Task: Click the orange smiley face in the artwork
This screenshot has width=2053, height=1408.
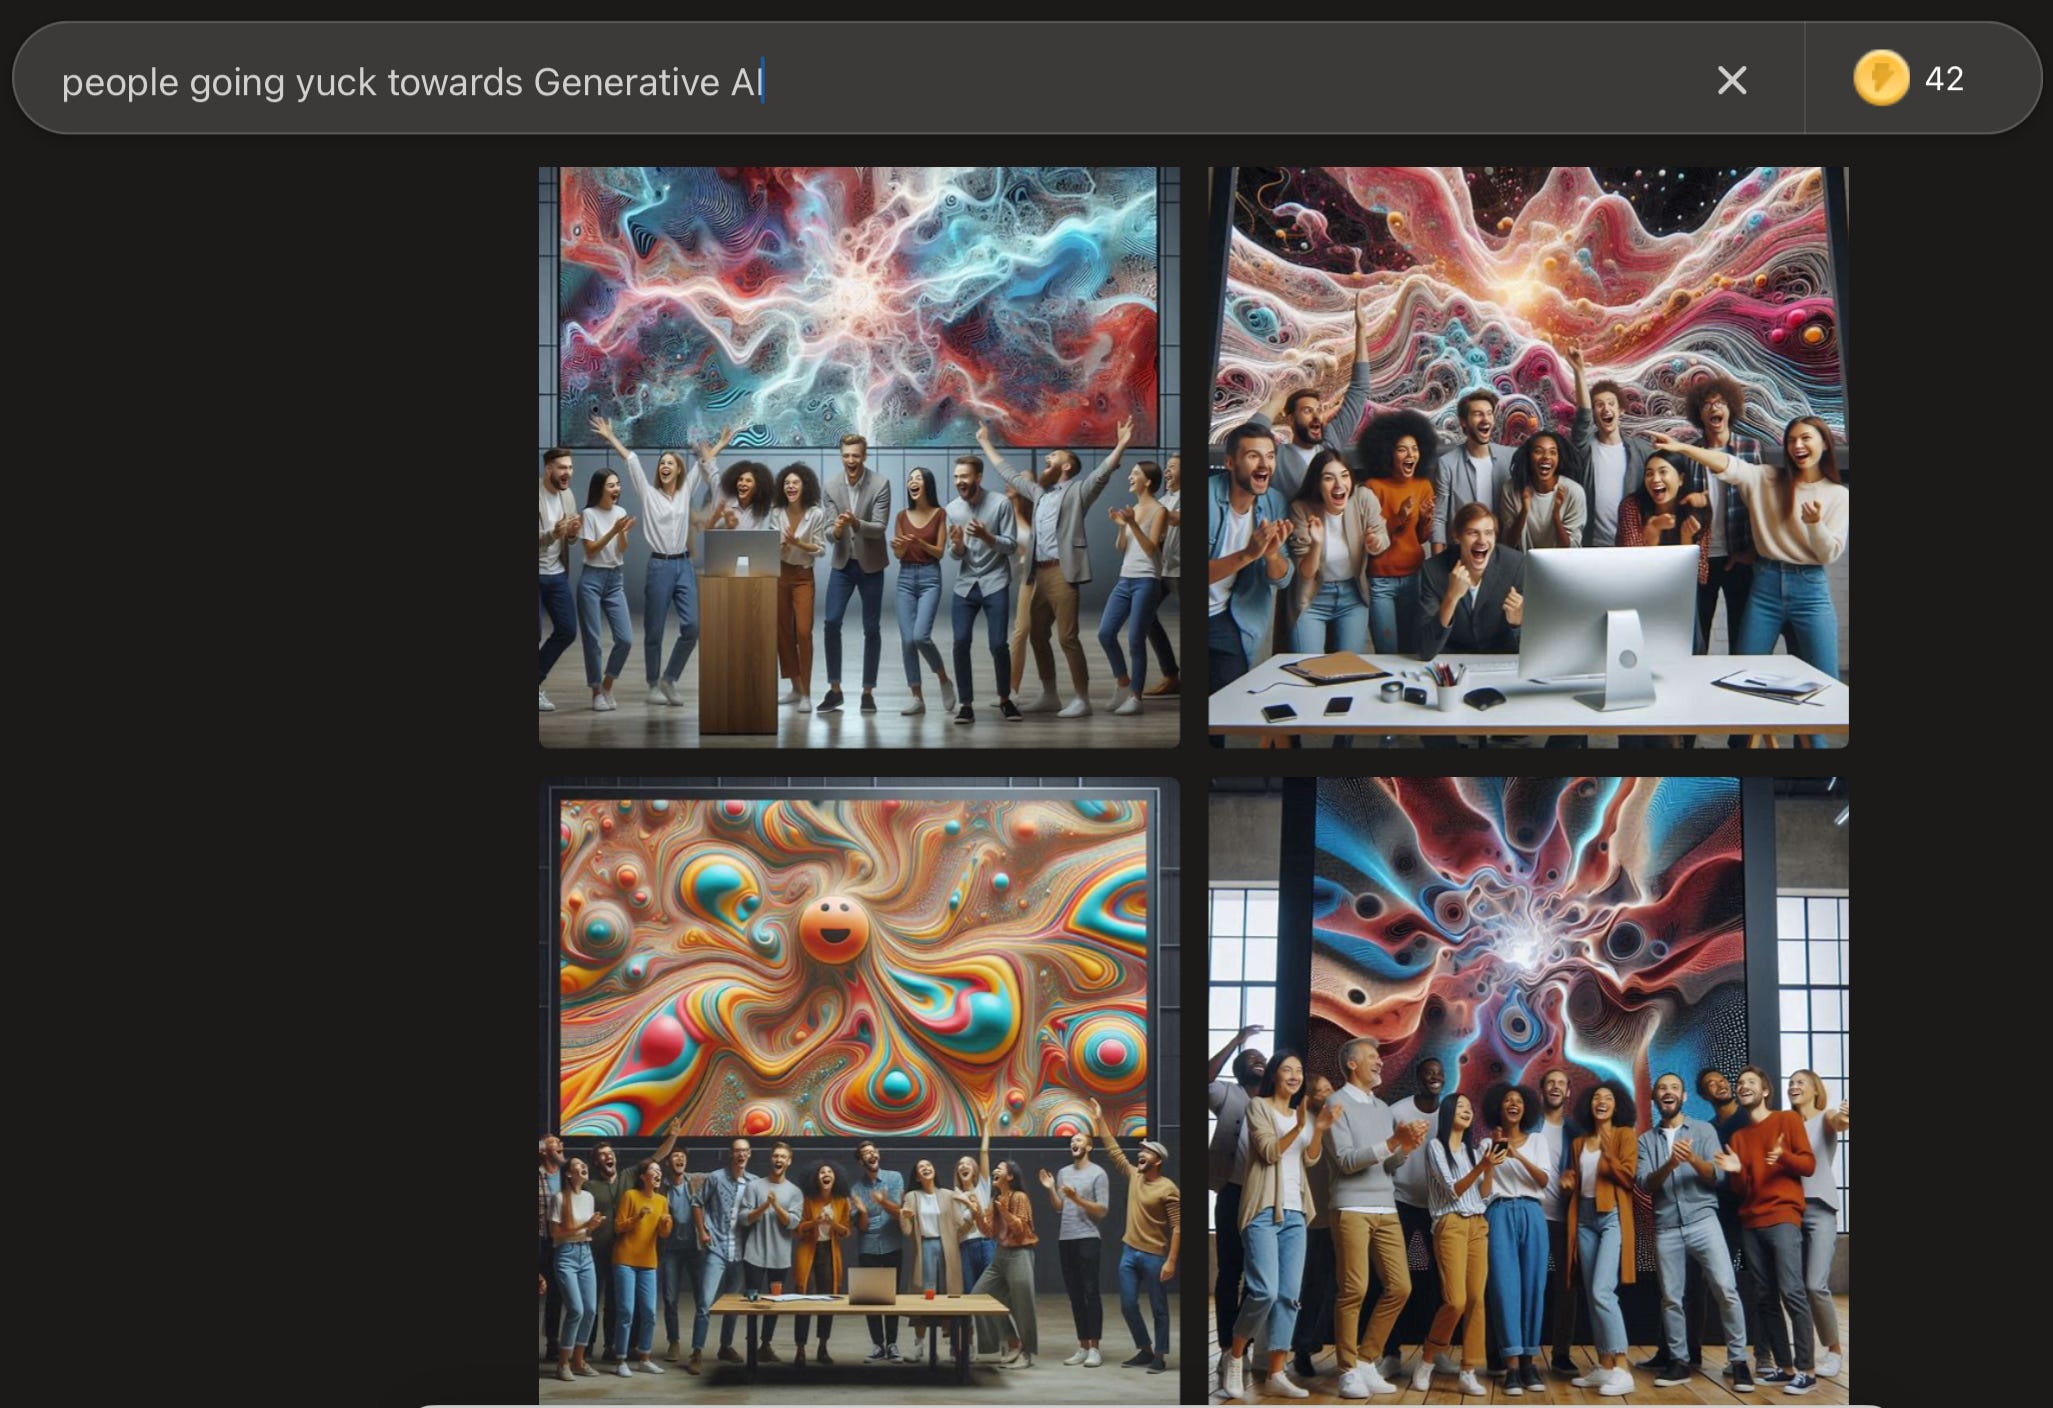Action: tap(833, 930)
